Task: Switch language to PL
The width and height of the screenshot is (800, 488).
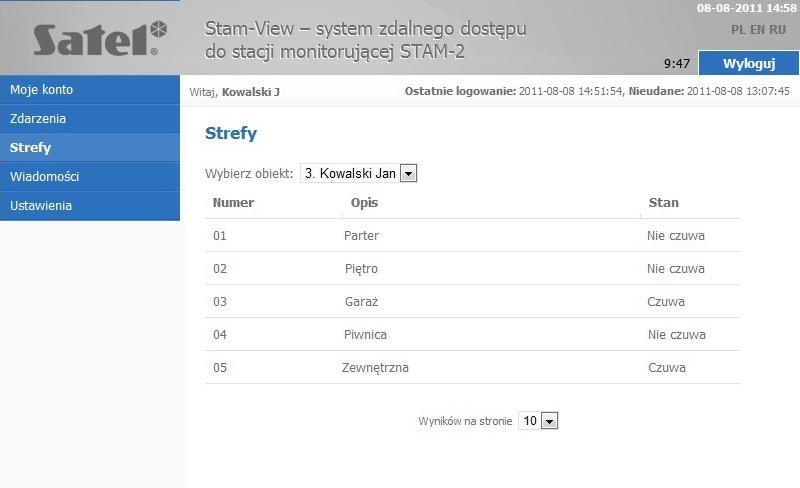Action: coord(738,30)
